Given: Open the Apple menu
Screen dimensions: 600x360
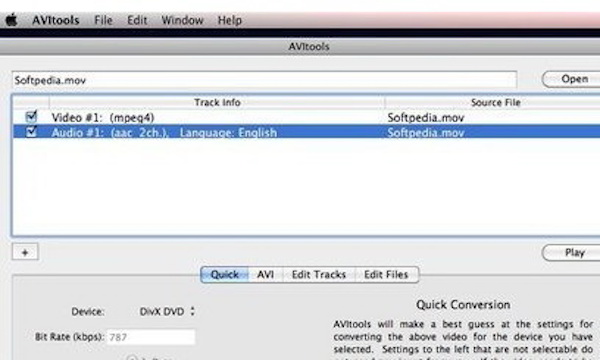Looking at the screenshot, I should point(11,20).
